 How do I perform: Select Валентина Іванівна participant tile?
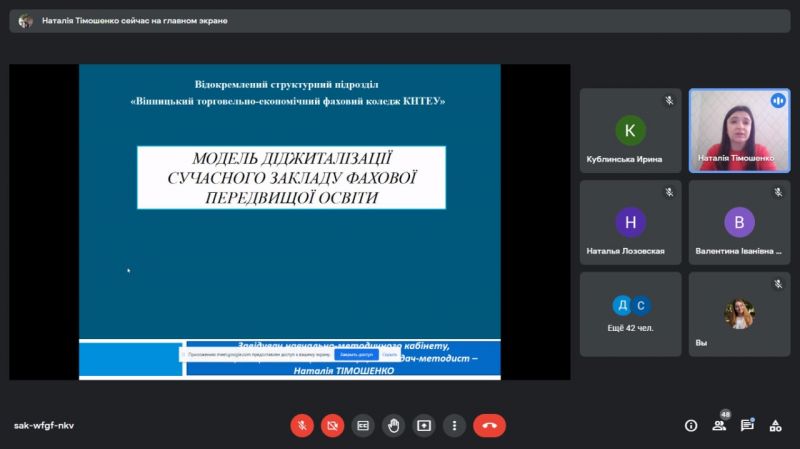coord(739,222)
